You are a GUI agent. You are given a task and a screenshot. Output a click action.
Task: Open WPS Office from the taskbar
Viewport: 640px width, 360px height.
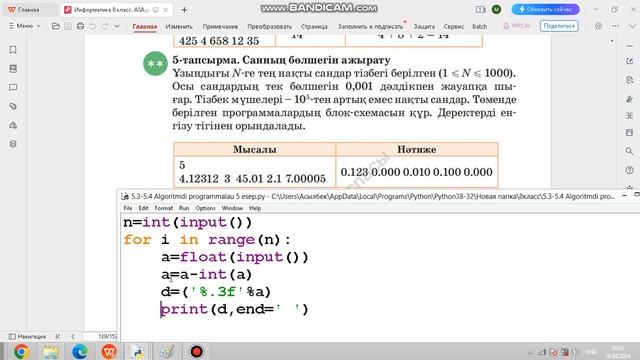(109, 351)
